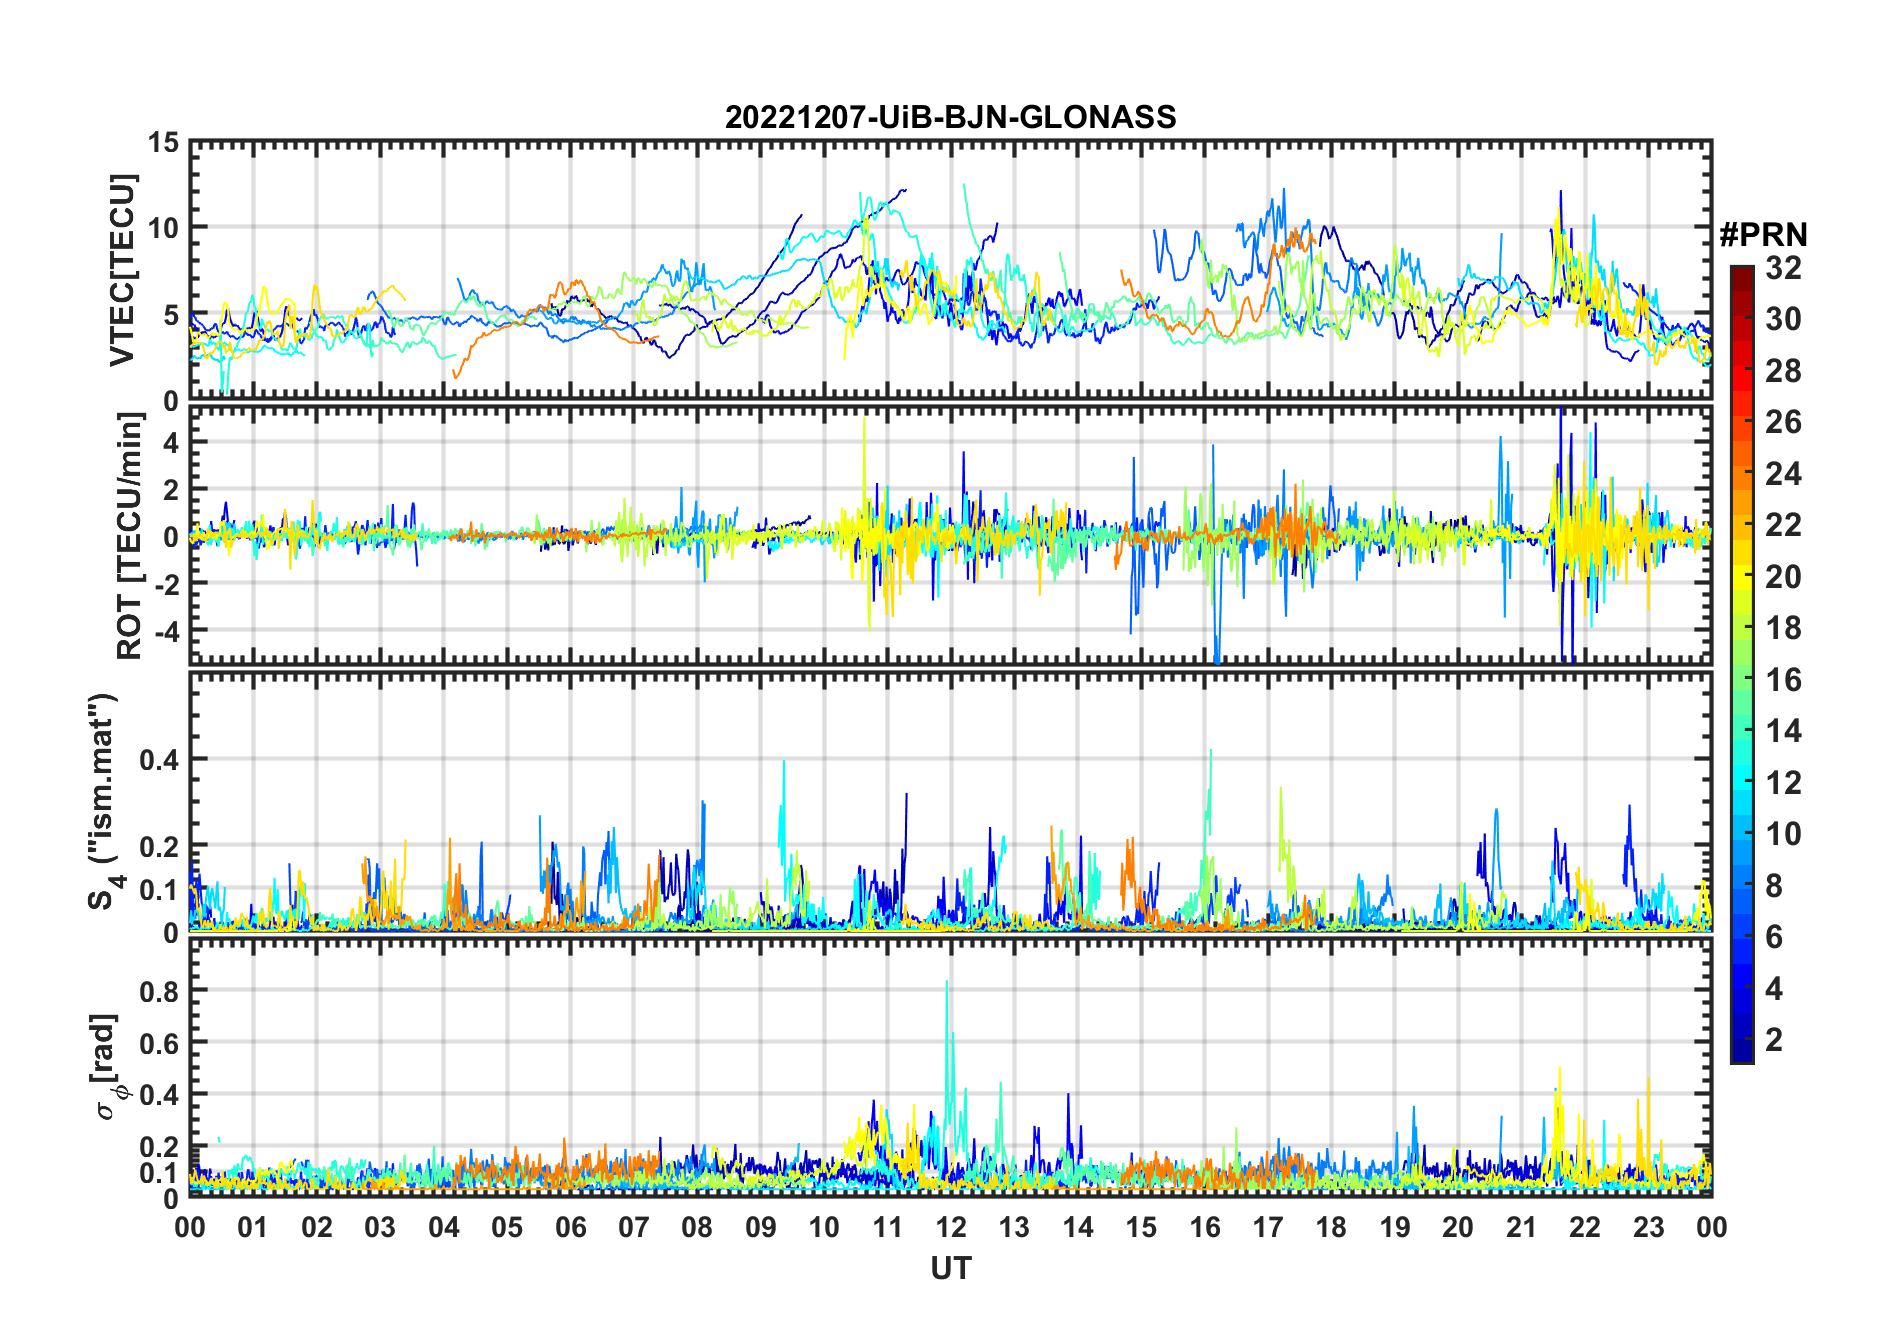The image size is (1902, 1330).
Task: Click the 0.6 tick on sigma-phi axis
Action: click(x=159, y=1043)
